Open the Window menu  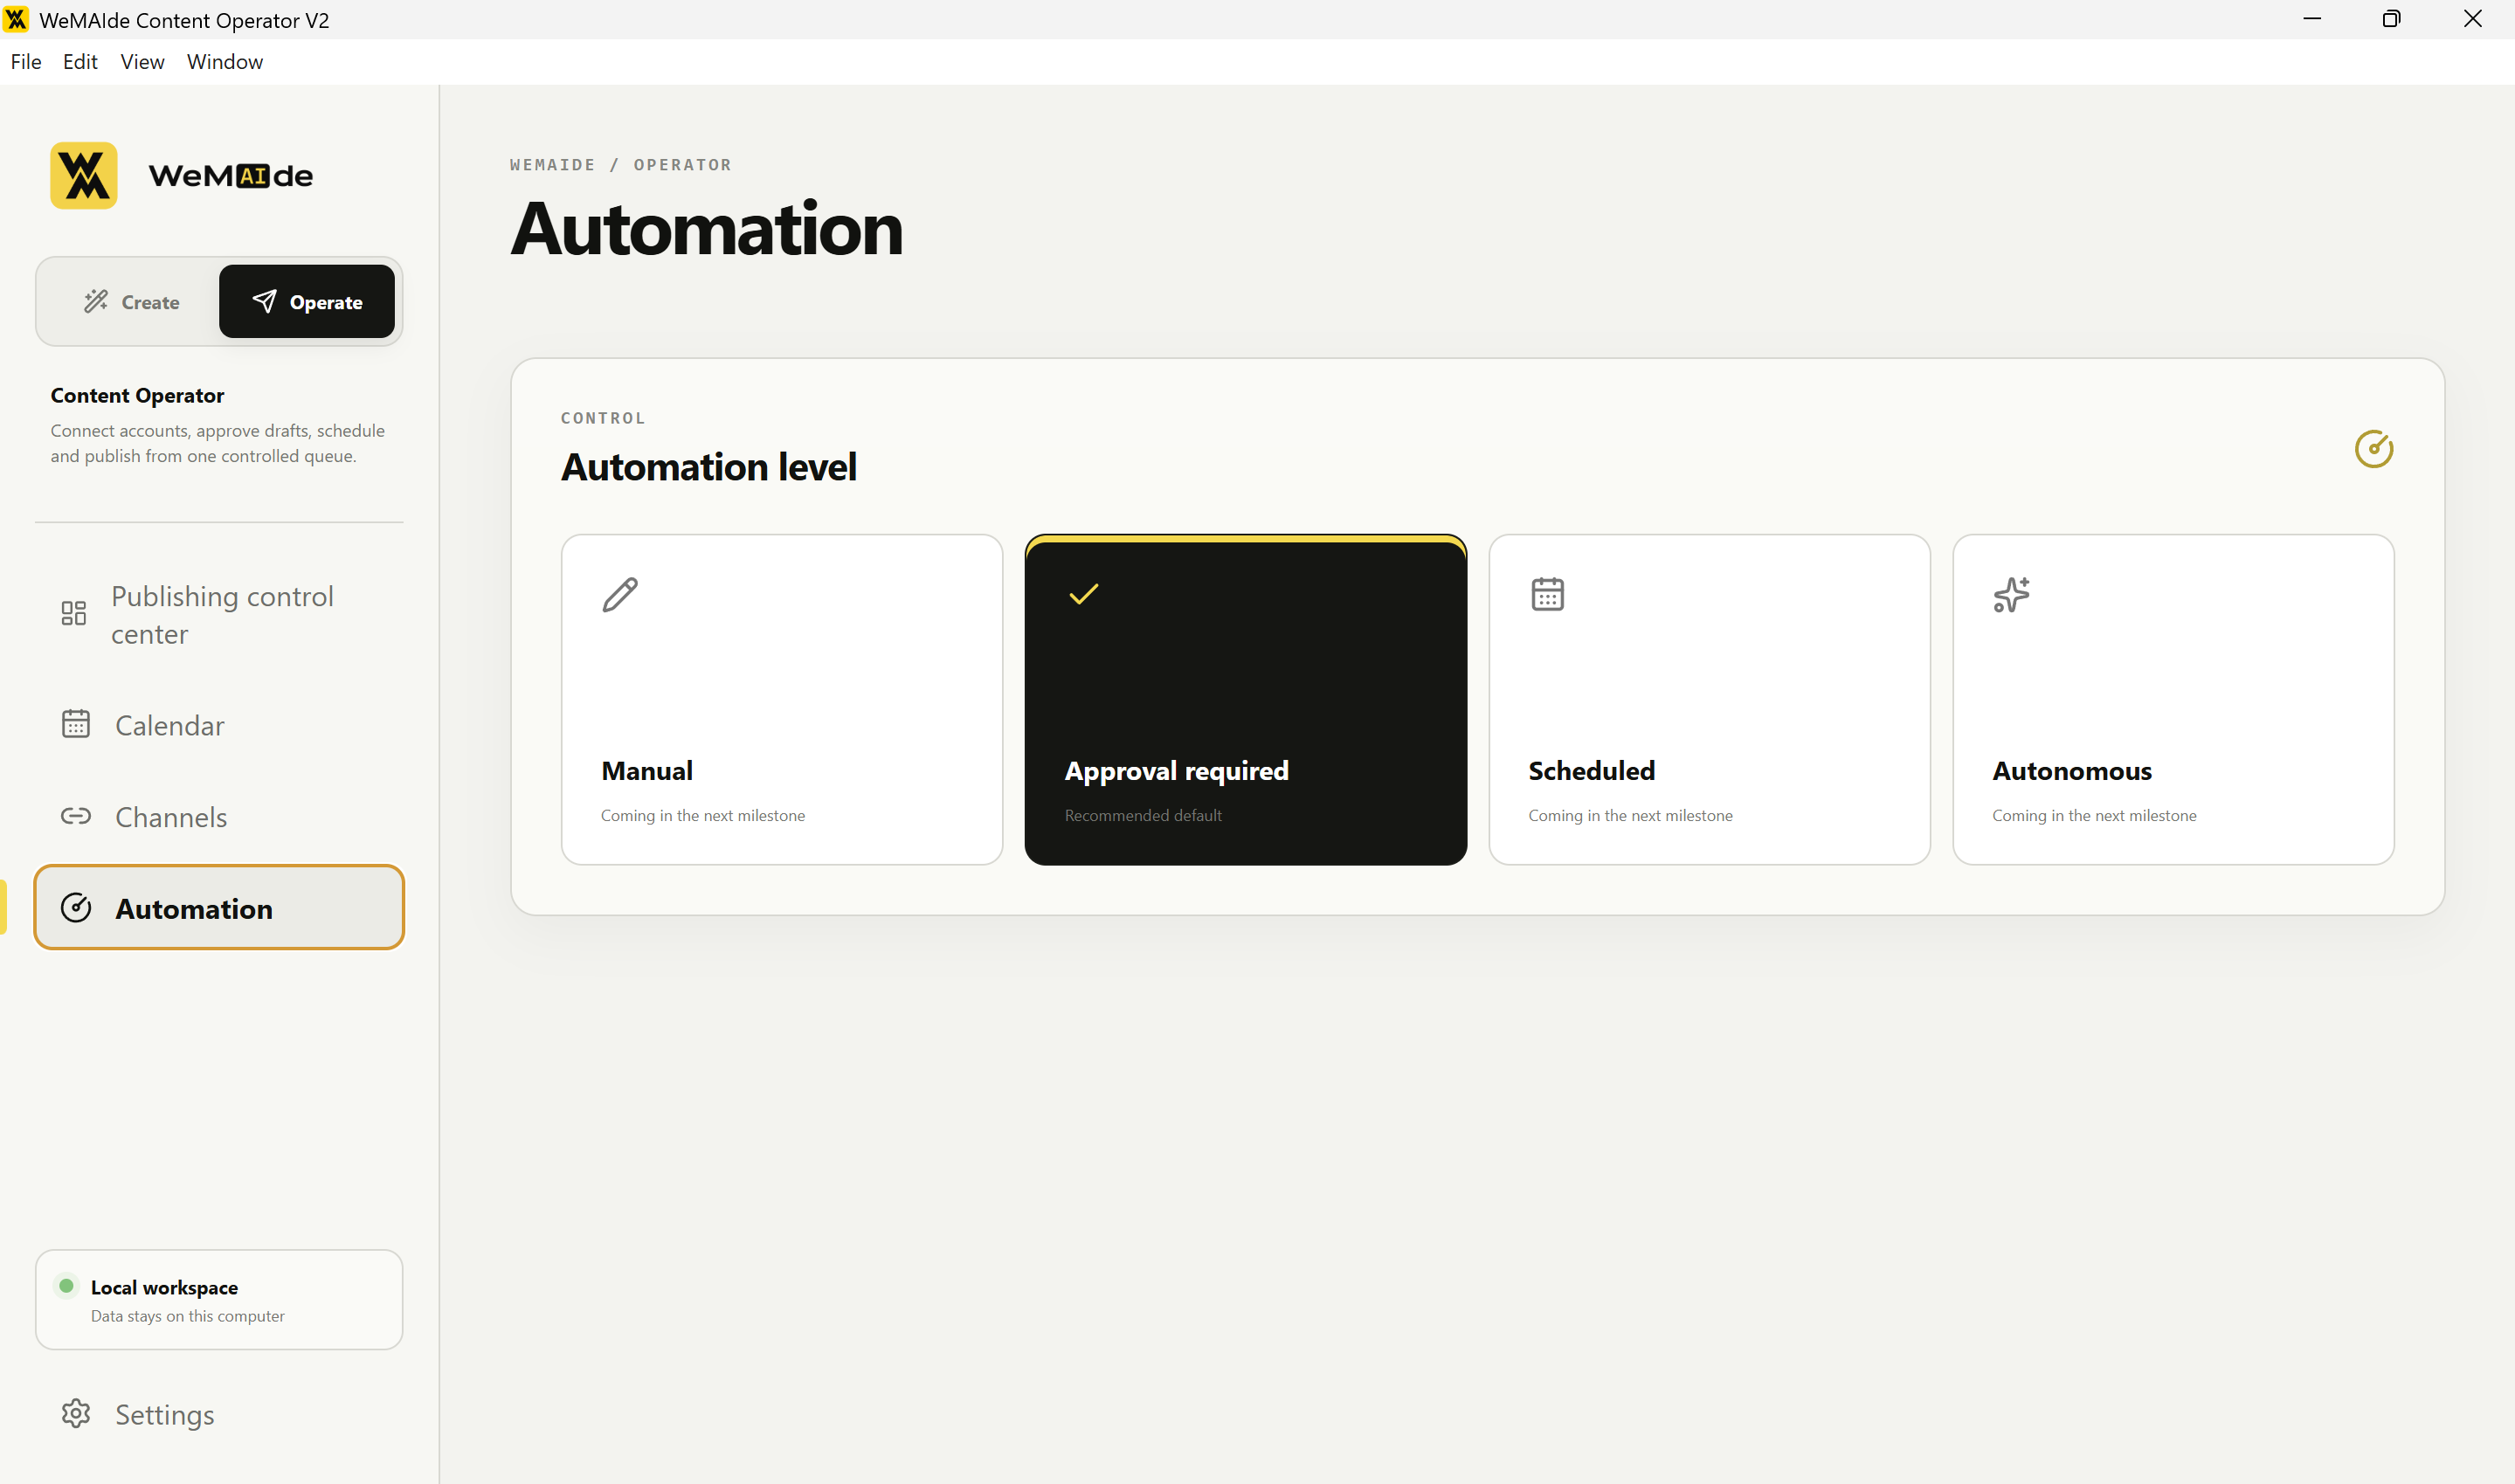pyautogui.click(x=225, y=62)
